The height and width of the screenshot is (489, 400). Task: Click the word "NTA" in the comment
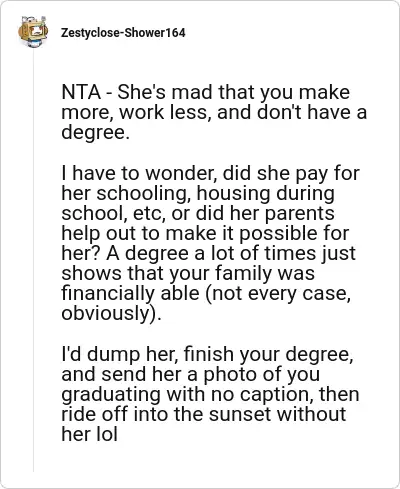click(81, 92)
